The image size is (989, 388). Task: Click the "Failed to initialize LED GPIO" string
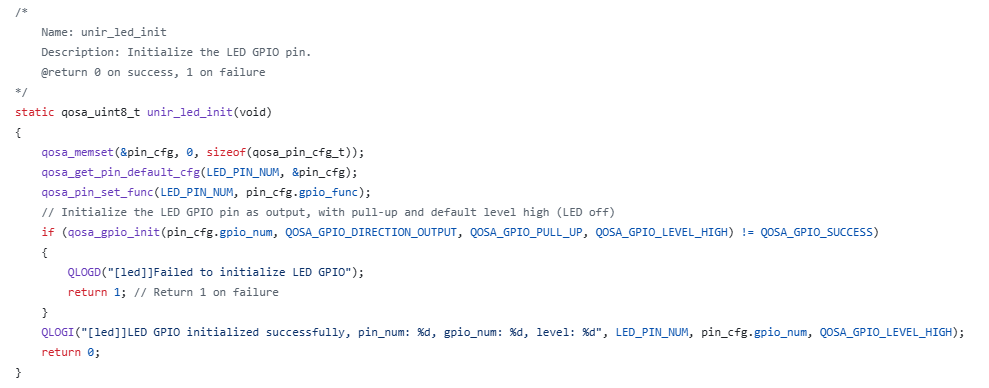[x=232, y=272]
